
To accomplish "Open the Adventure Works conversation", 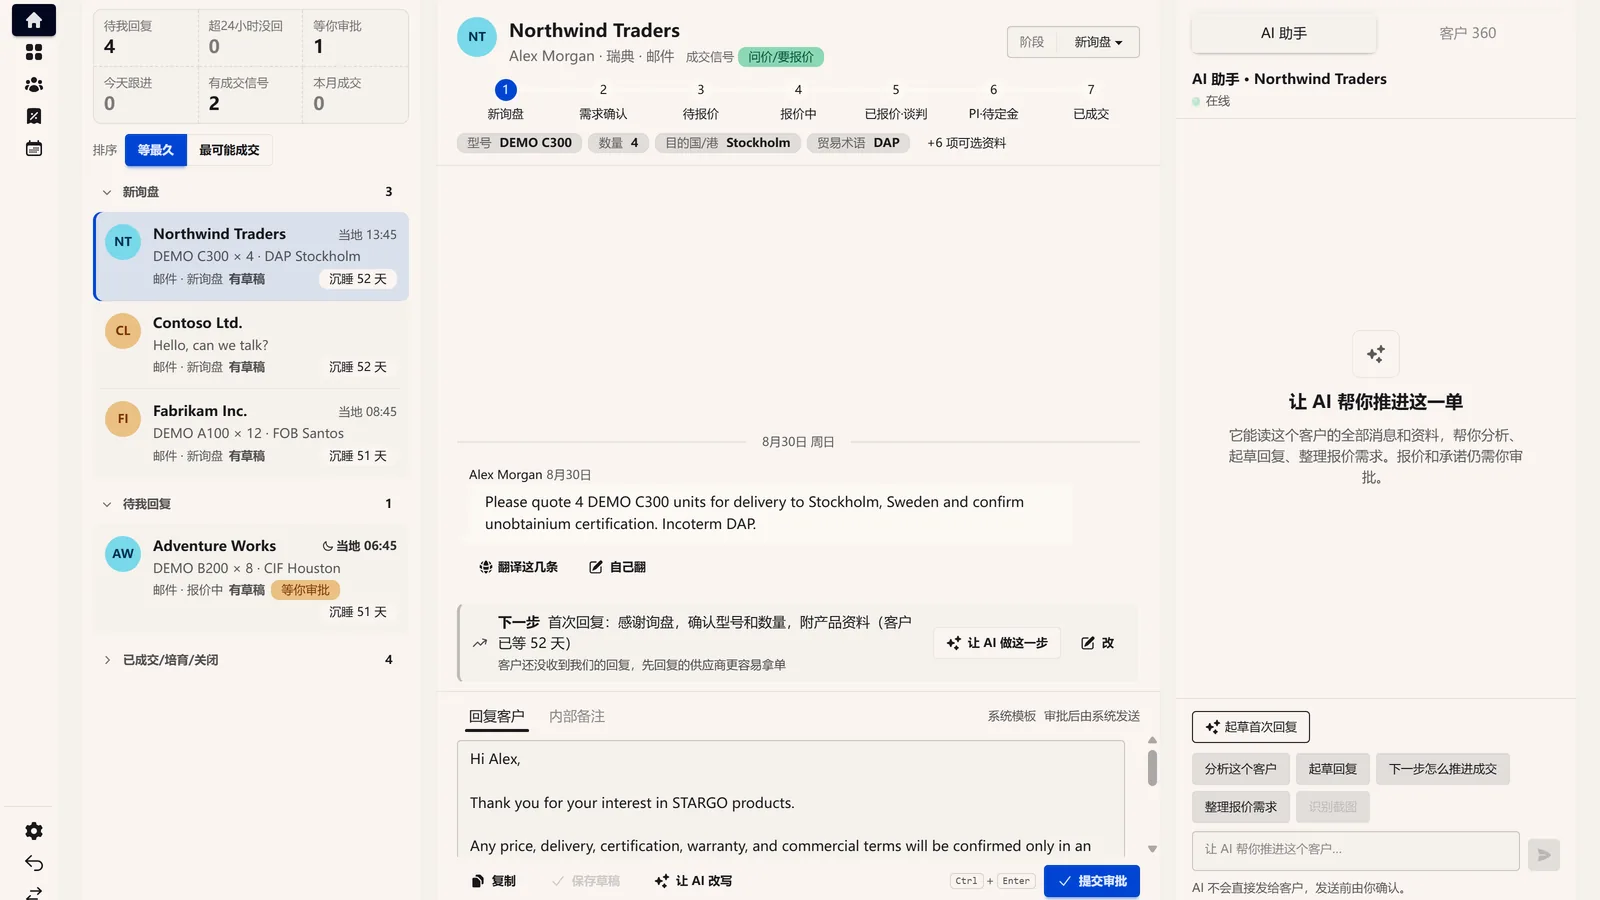I will 251,578.
